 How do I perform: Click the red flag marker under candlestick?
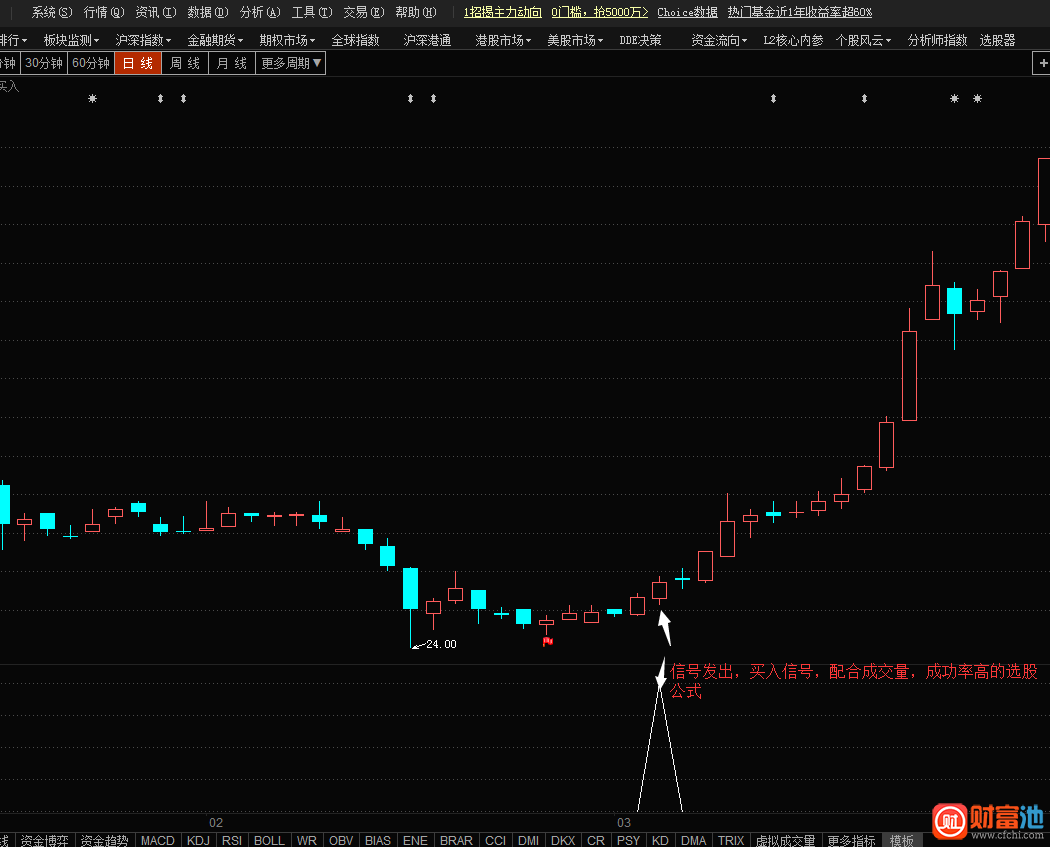coord(547,642)
